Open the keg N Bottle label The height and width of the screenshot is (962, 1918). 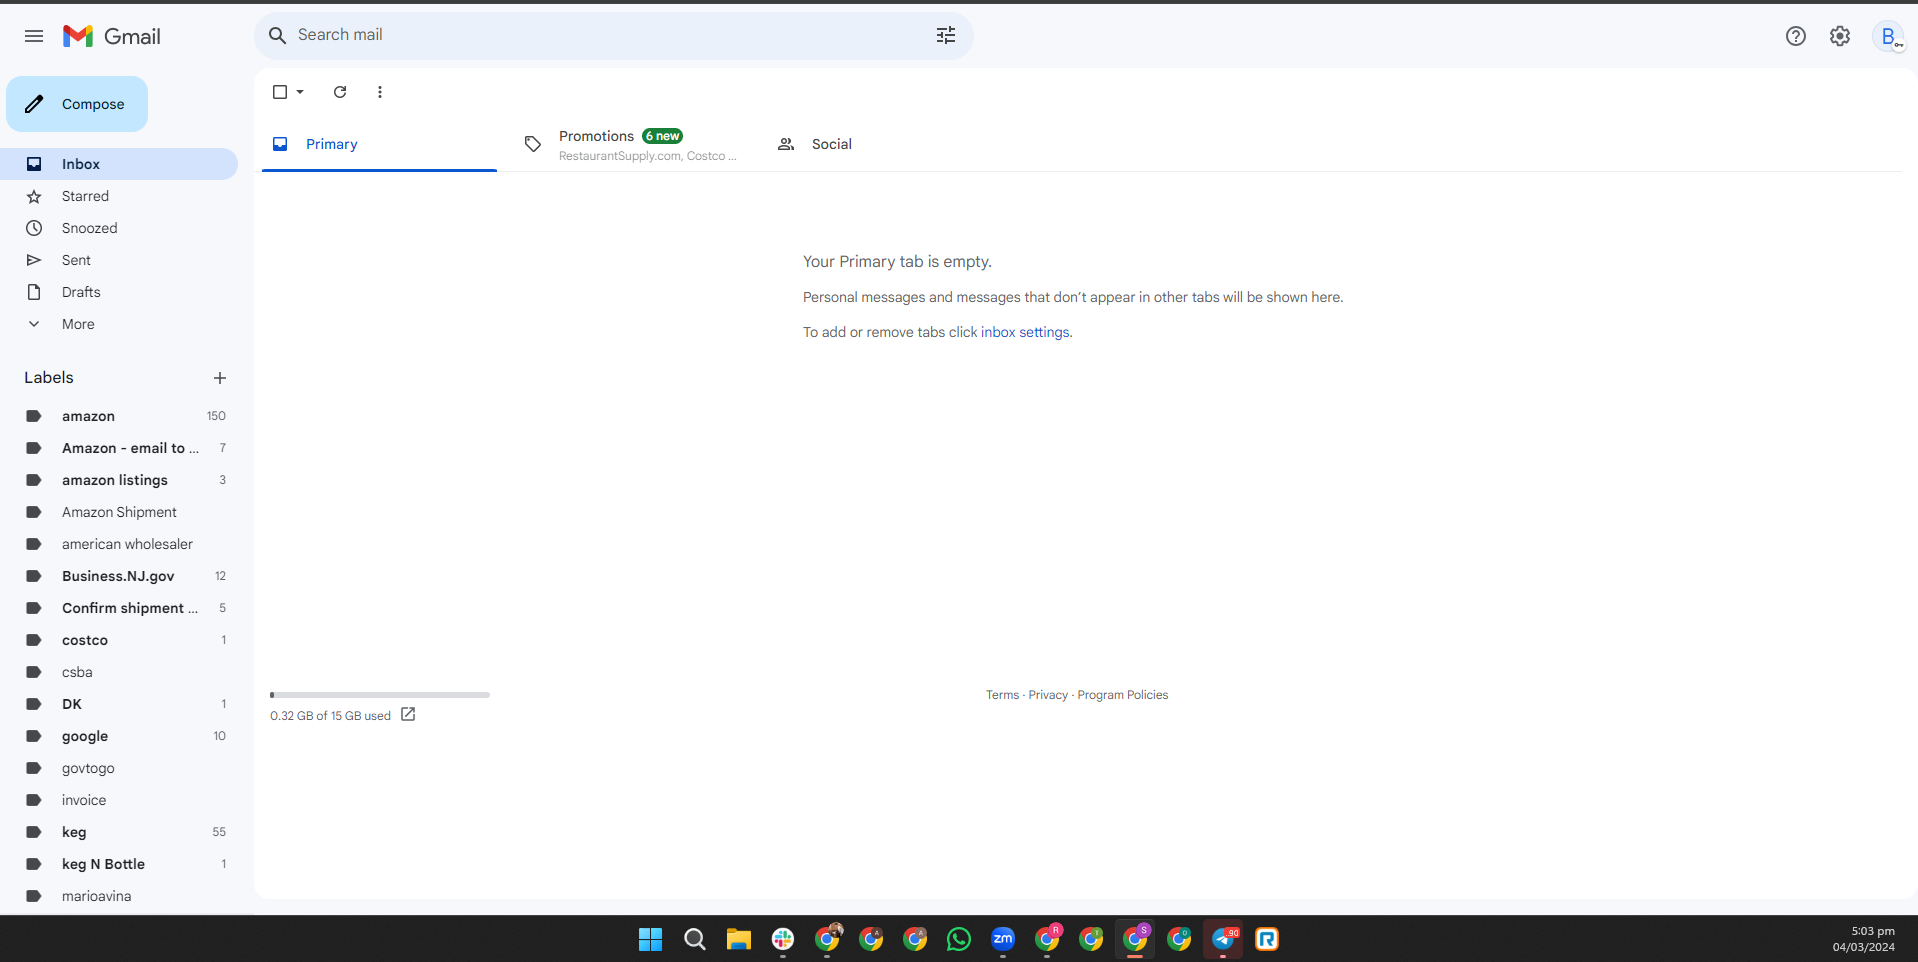pos(119,864)
